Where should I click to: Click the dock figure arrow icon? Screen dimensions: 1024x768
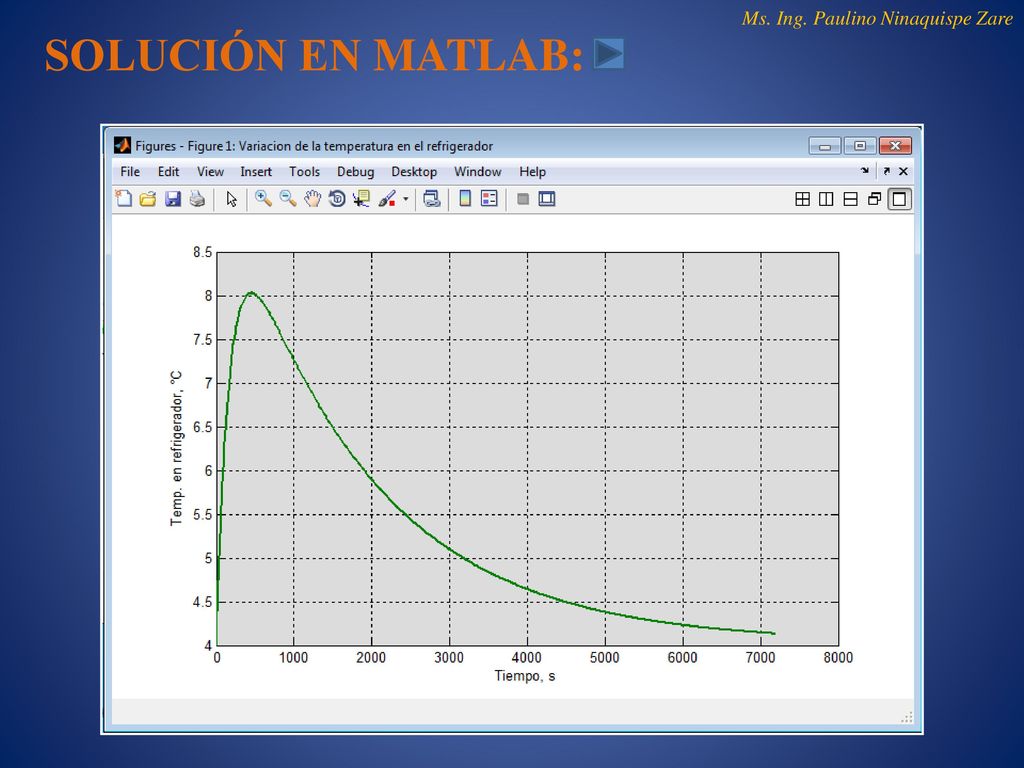coord(865,171)
